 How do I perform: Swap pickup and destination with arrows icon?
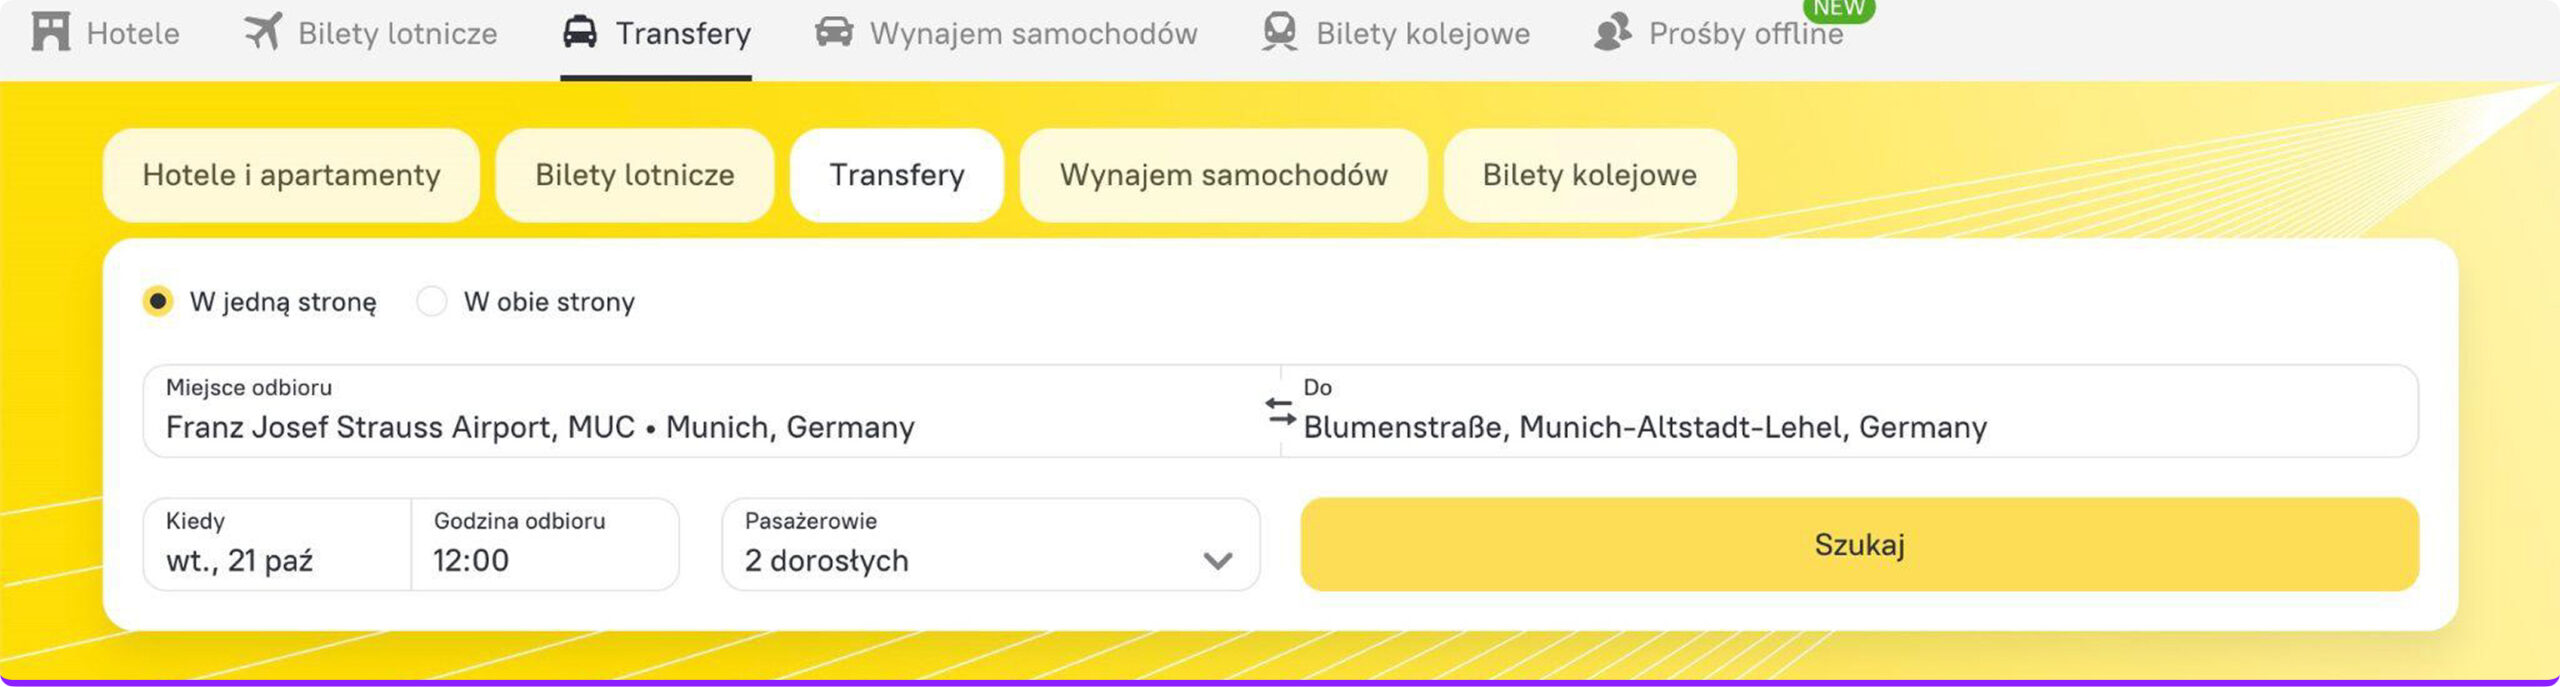coord(1280,411)
